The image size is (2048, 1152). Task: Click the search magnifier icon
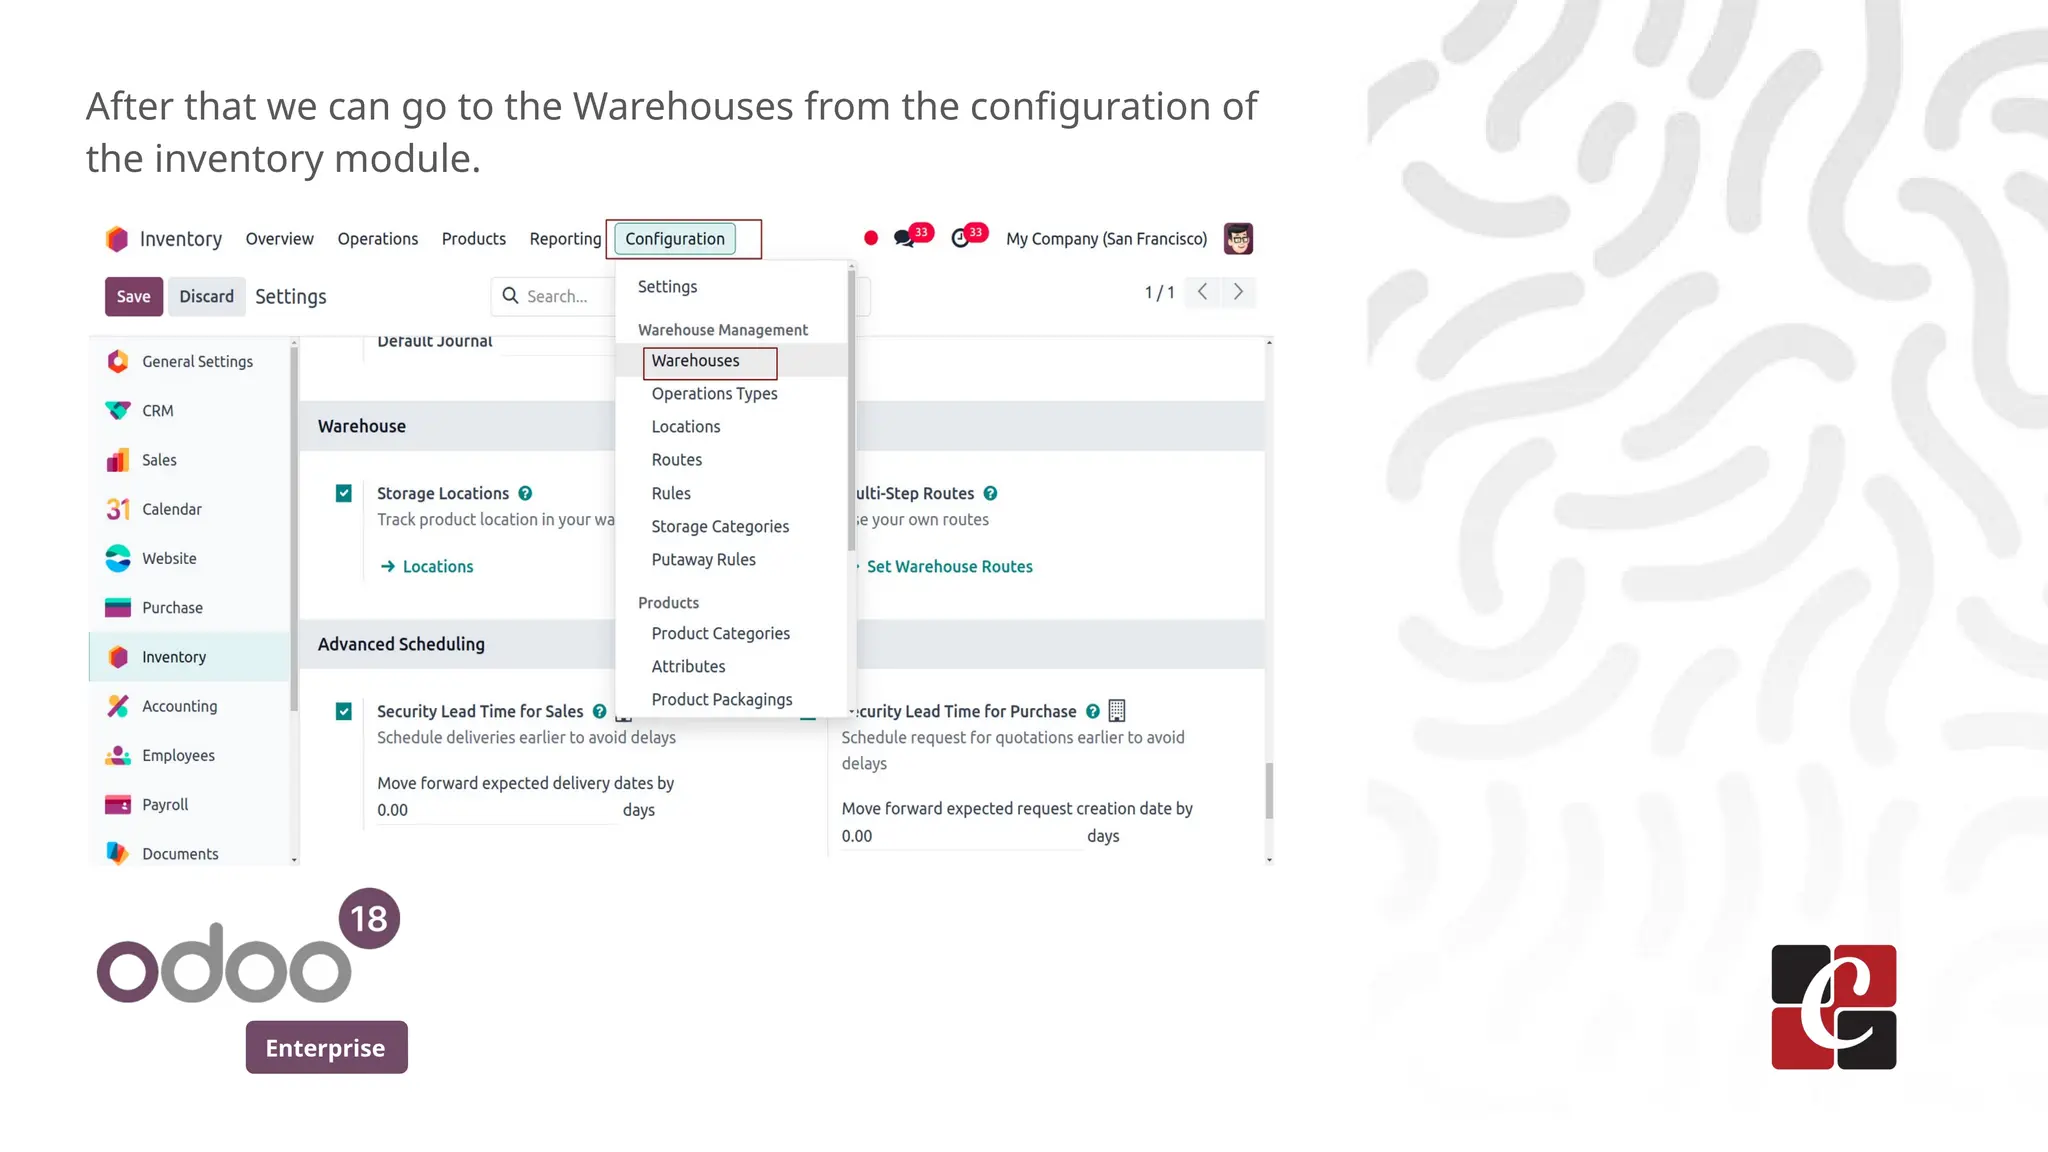click(x=510, y=296)
